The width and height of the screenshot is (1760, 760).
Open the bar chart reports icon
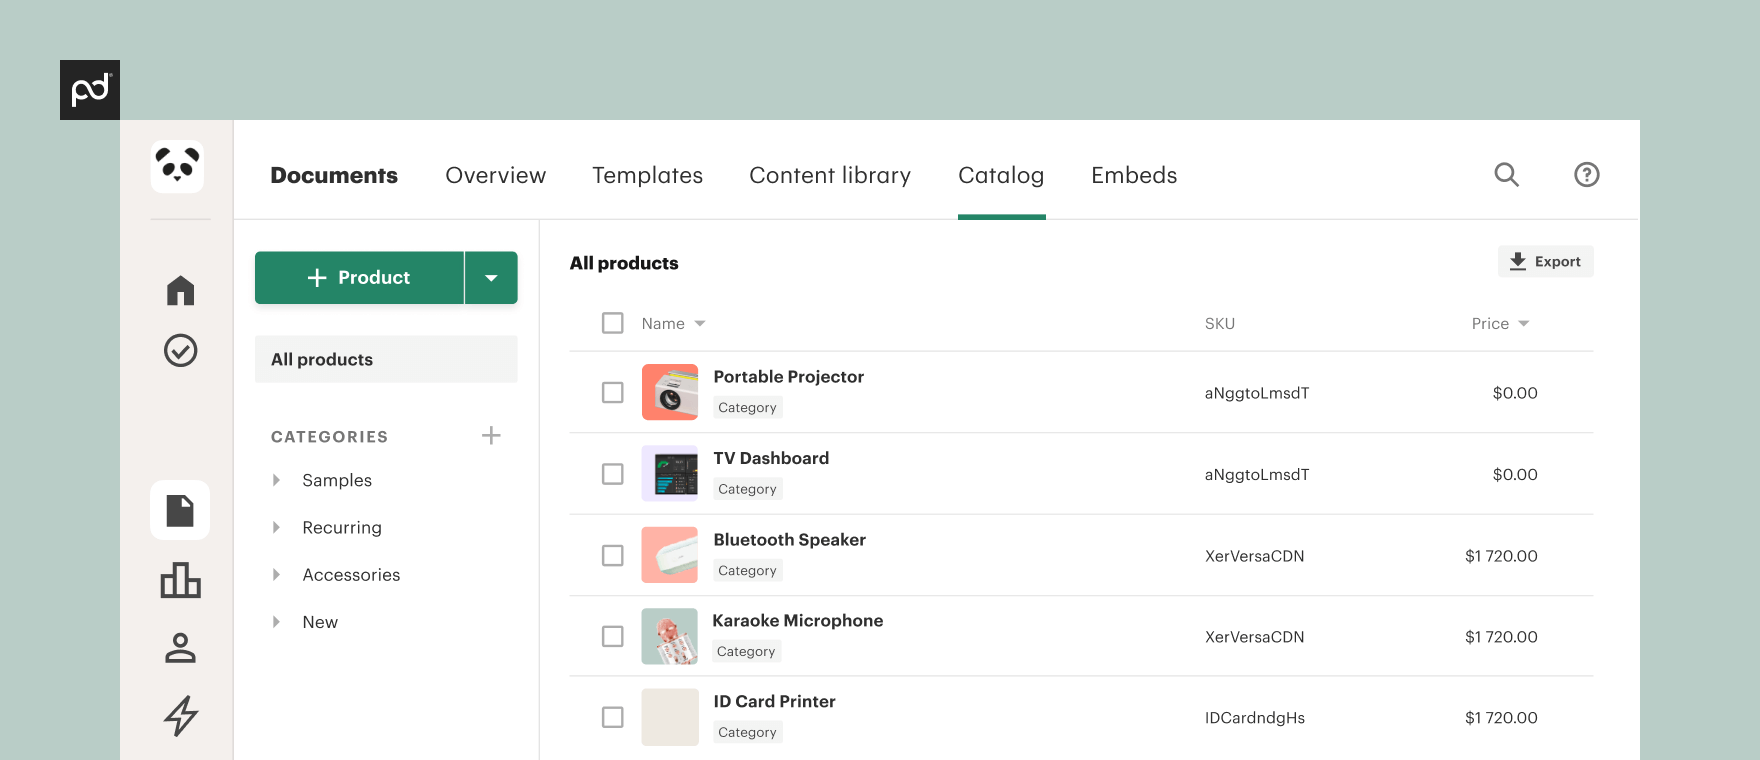click(180, 580)
